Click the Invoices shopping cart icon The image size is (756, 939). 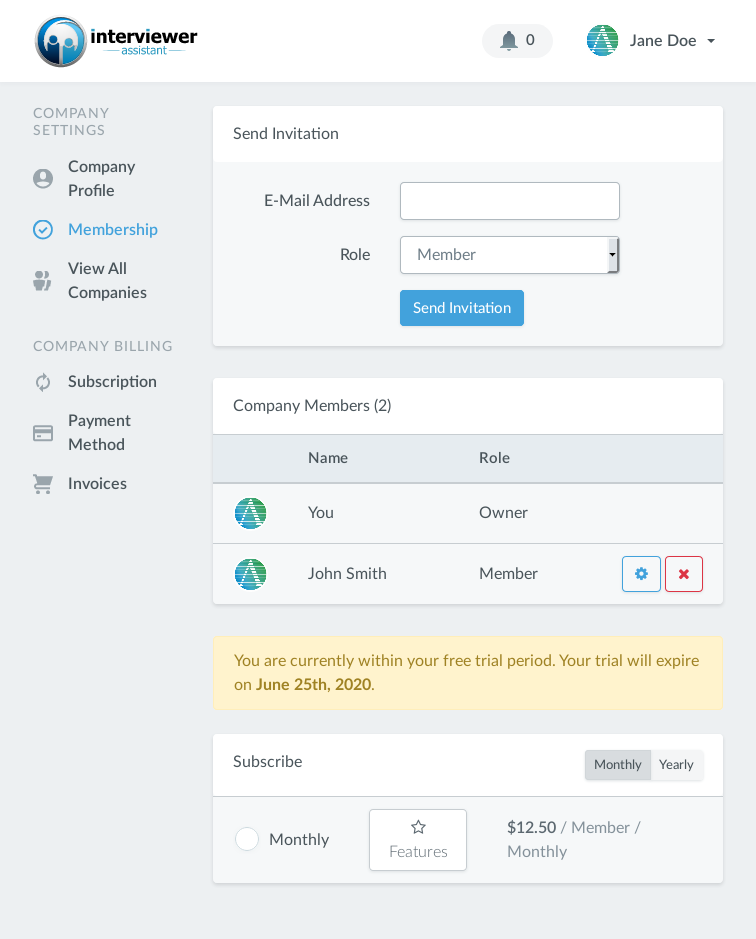pyautogui.click(x=43, y=484)
